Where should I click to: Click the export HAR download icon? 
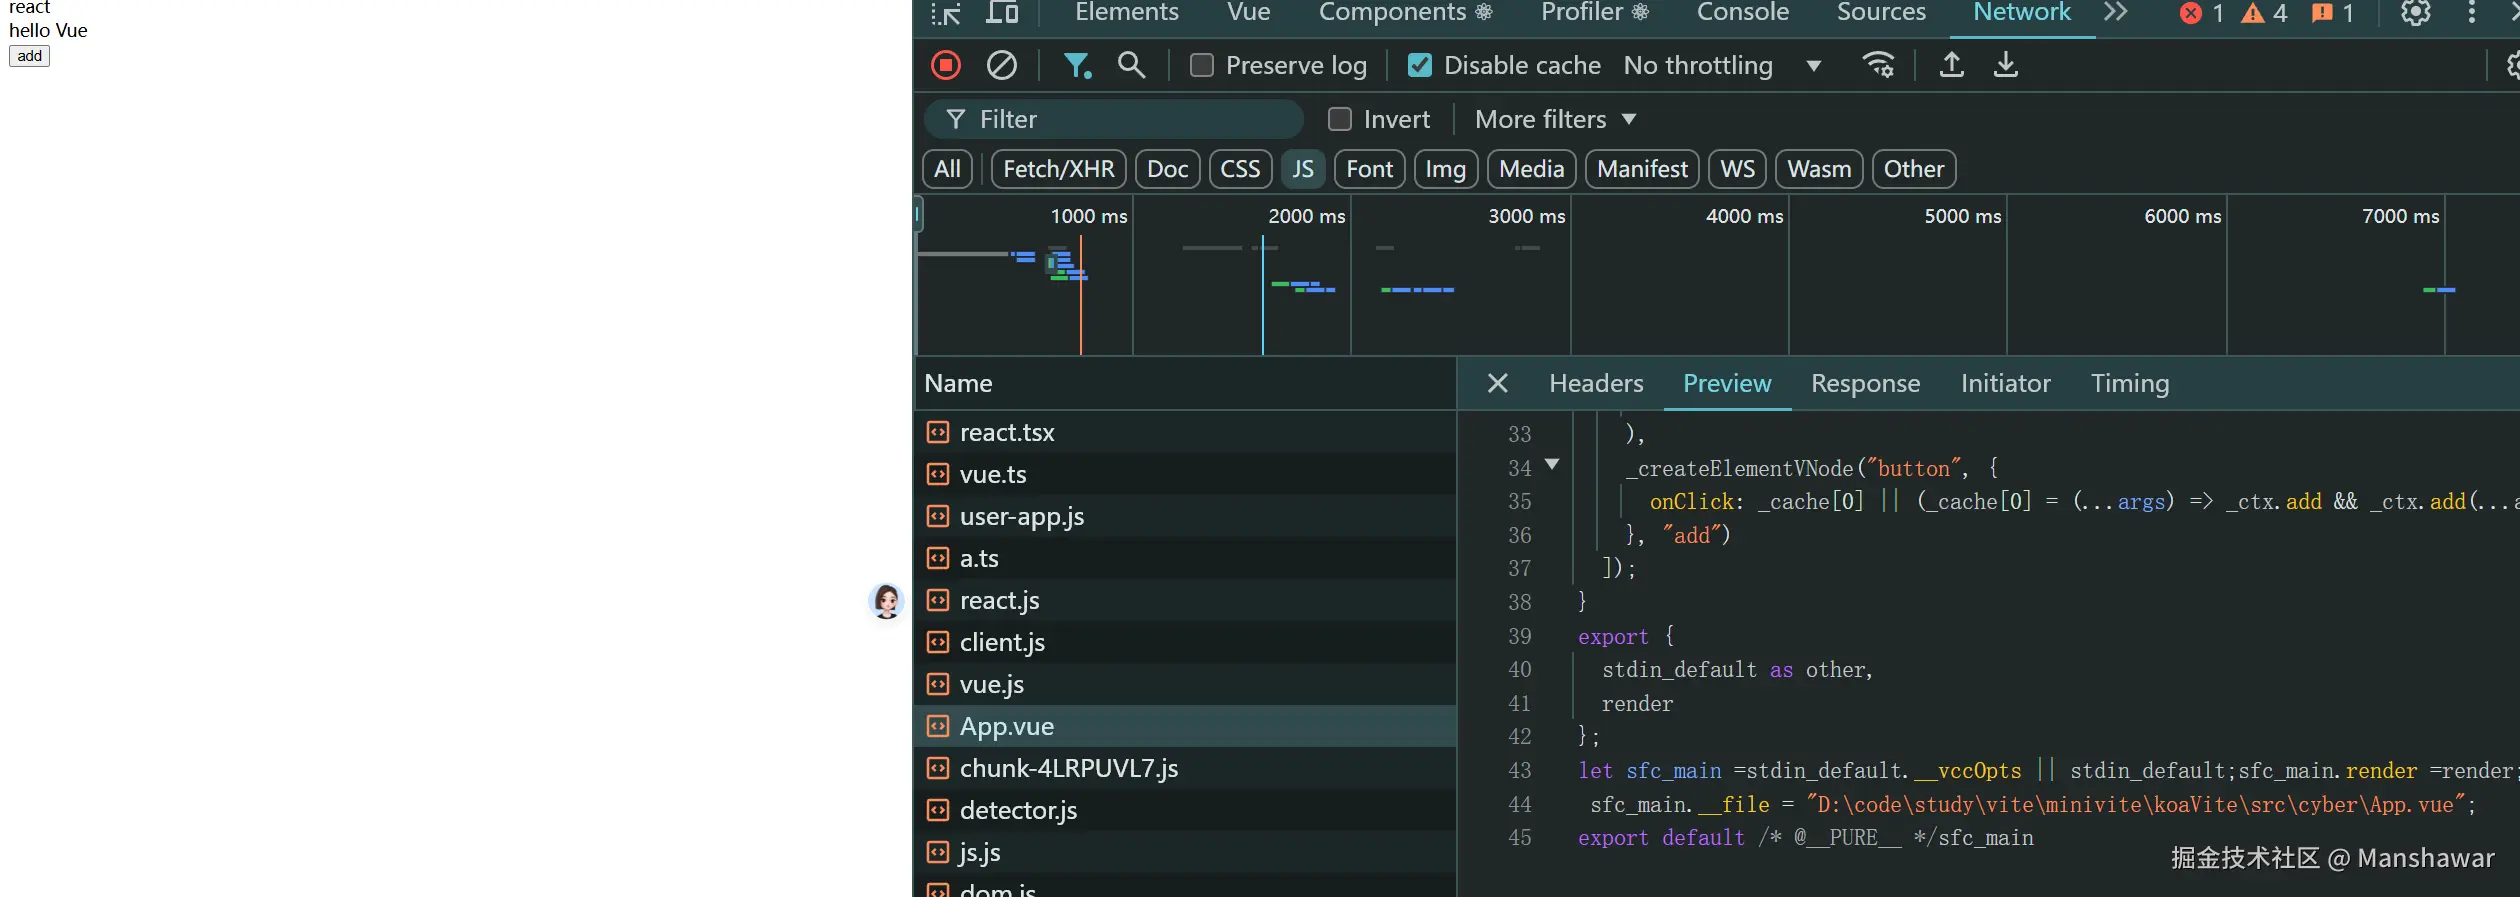[2005, 65]
